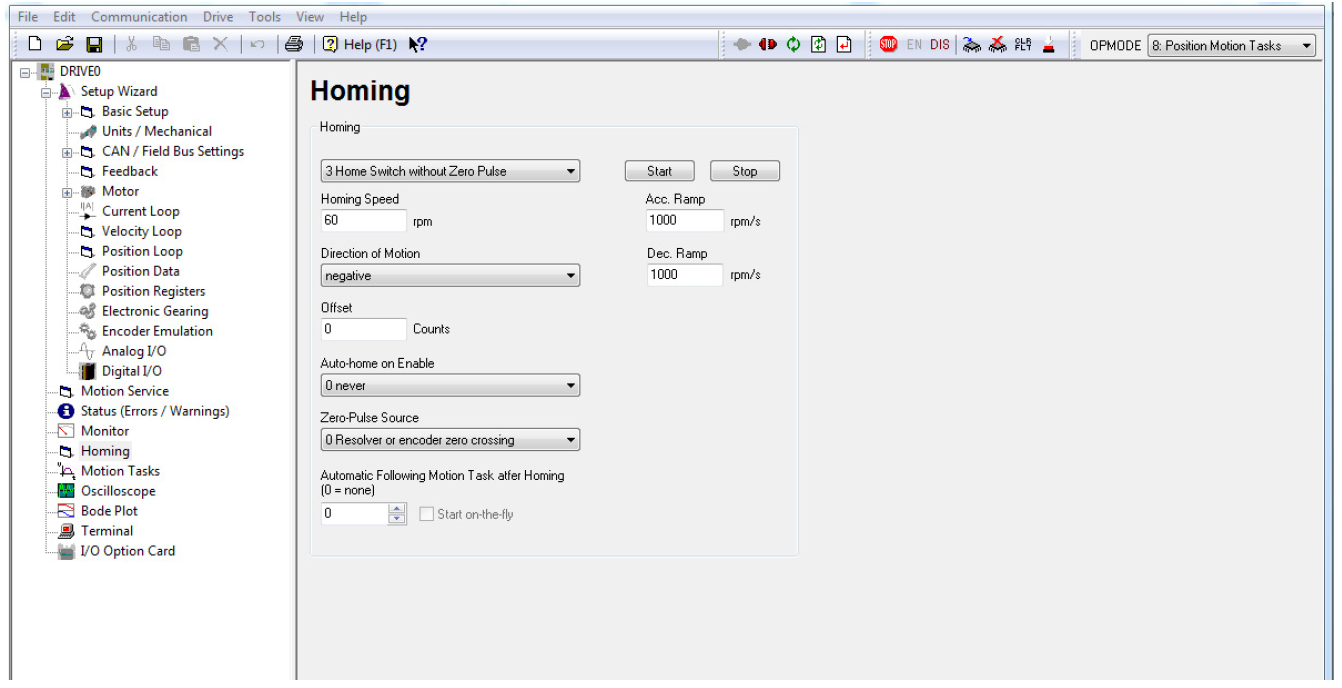Expand the Motor tree node
The image size is (1342, 688).
coord(67,192)
